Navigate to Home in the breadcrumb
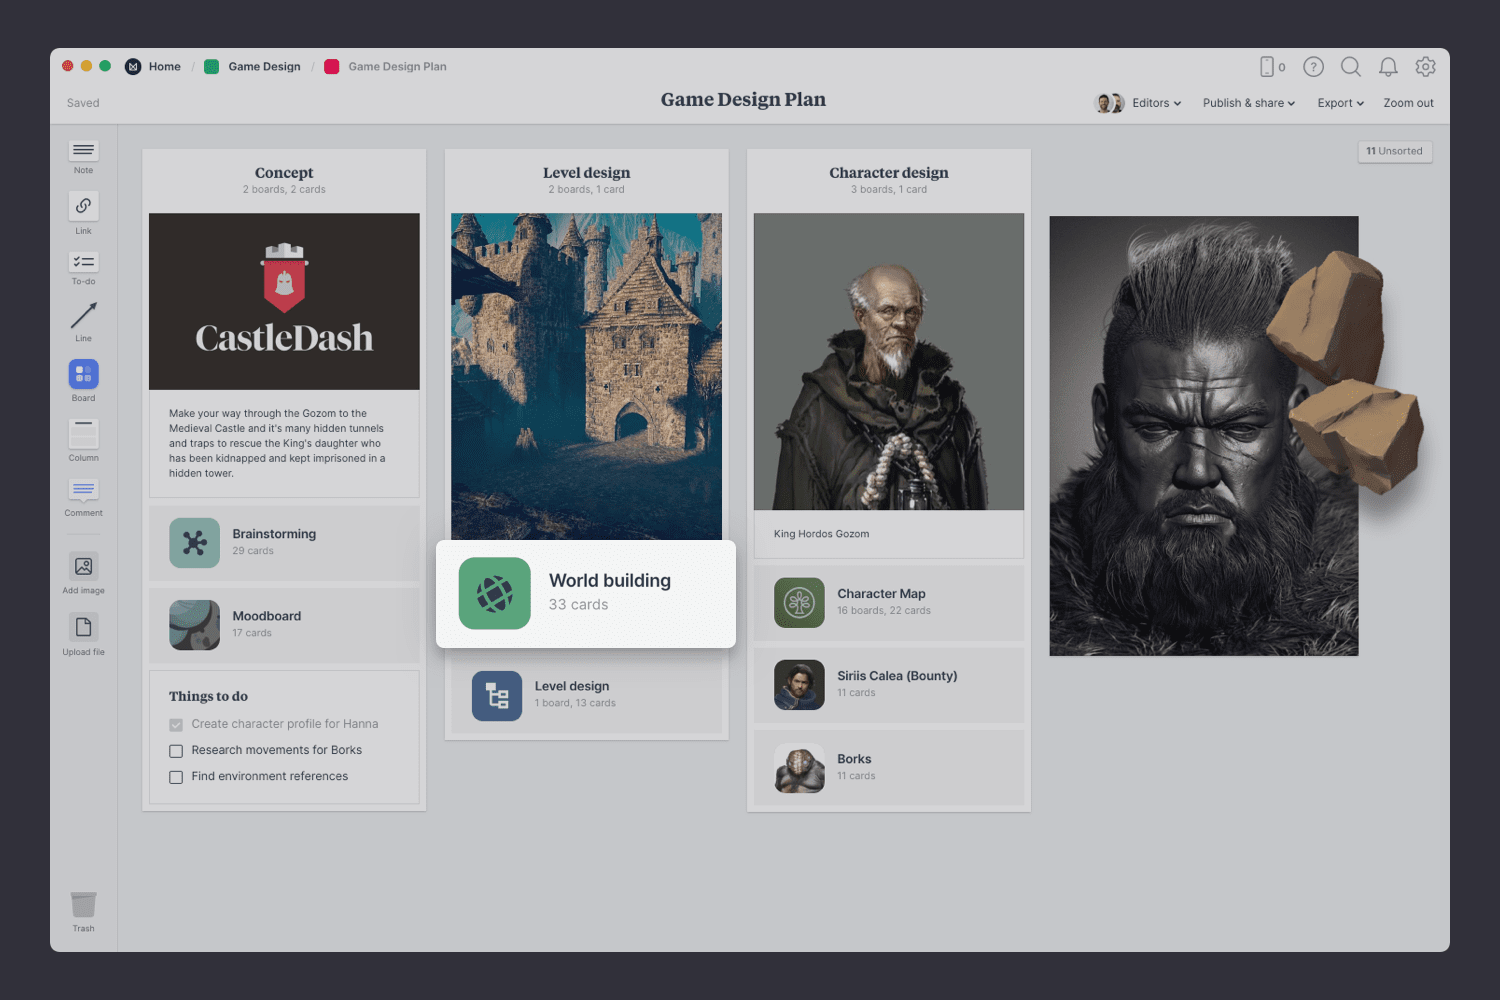 pos(164,66)
